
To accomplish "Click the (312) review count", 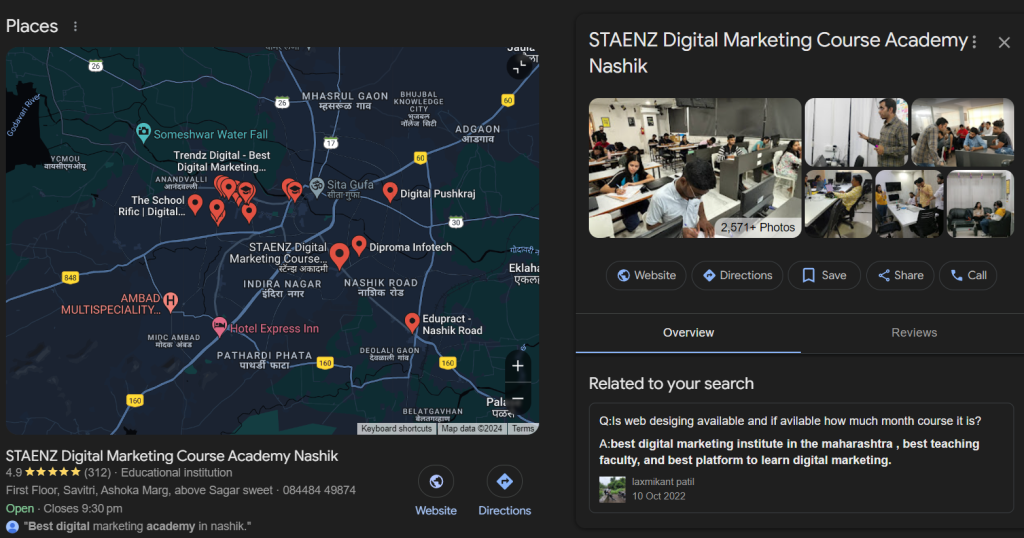I will pyautogui.click(x=97, y=473).
